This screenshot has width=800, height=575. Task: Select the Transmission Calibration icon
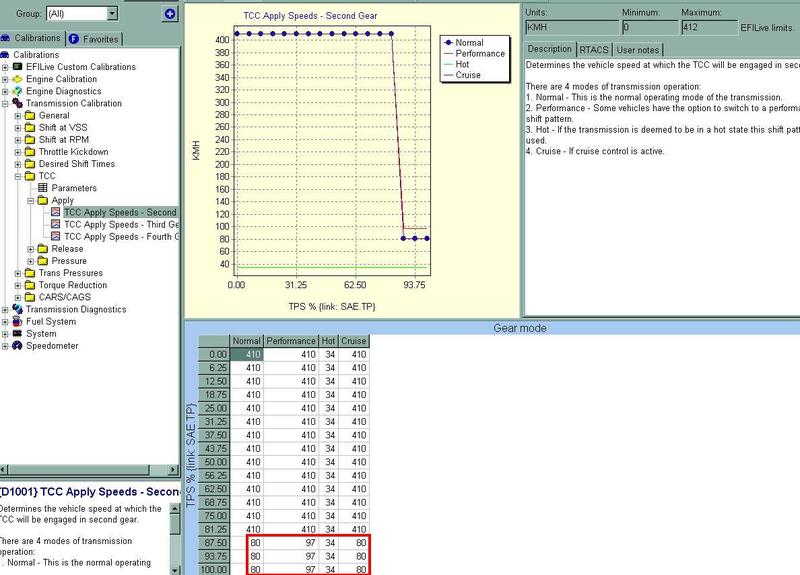17,103
